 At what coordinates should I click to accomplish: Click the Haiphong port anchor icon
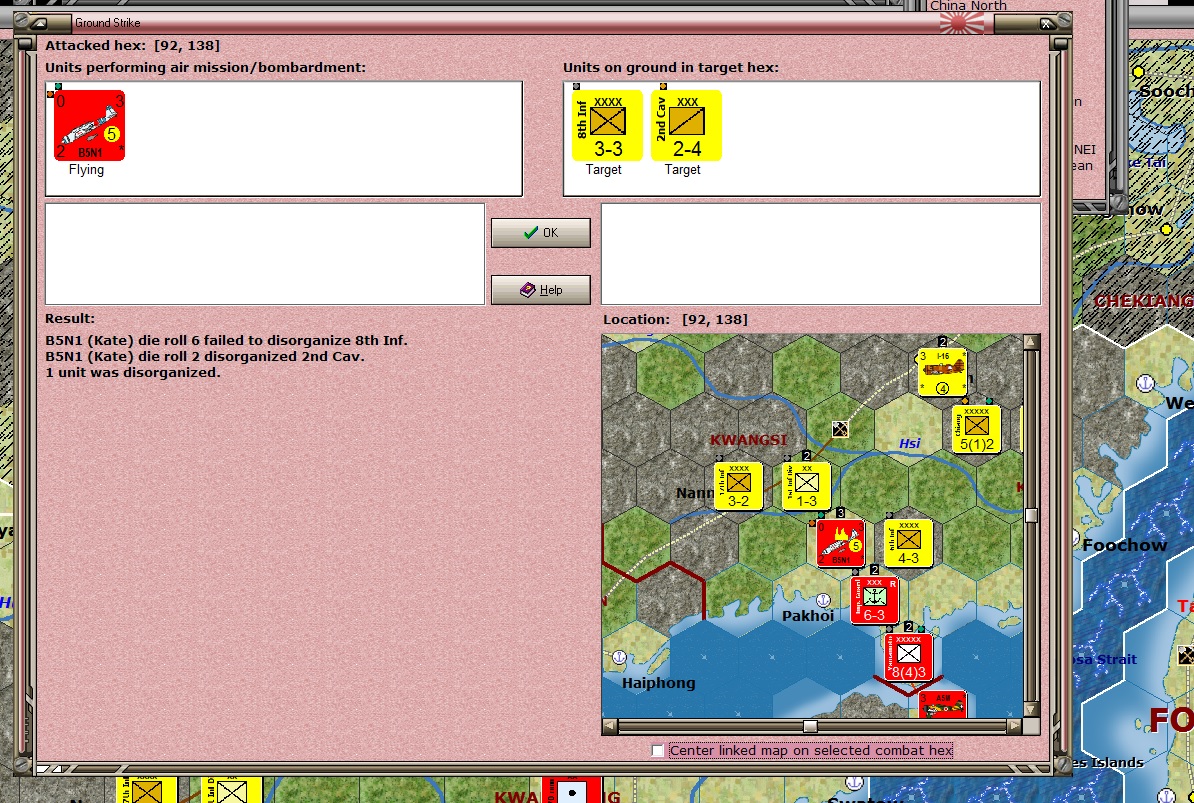619,656
